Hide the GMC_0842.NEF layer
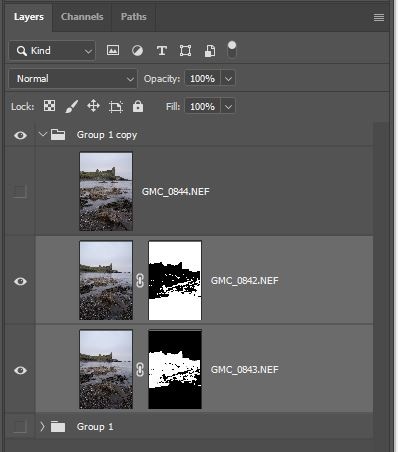Image resolution: width=398 pixels, height=452 pixels. click(20, 281)
